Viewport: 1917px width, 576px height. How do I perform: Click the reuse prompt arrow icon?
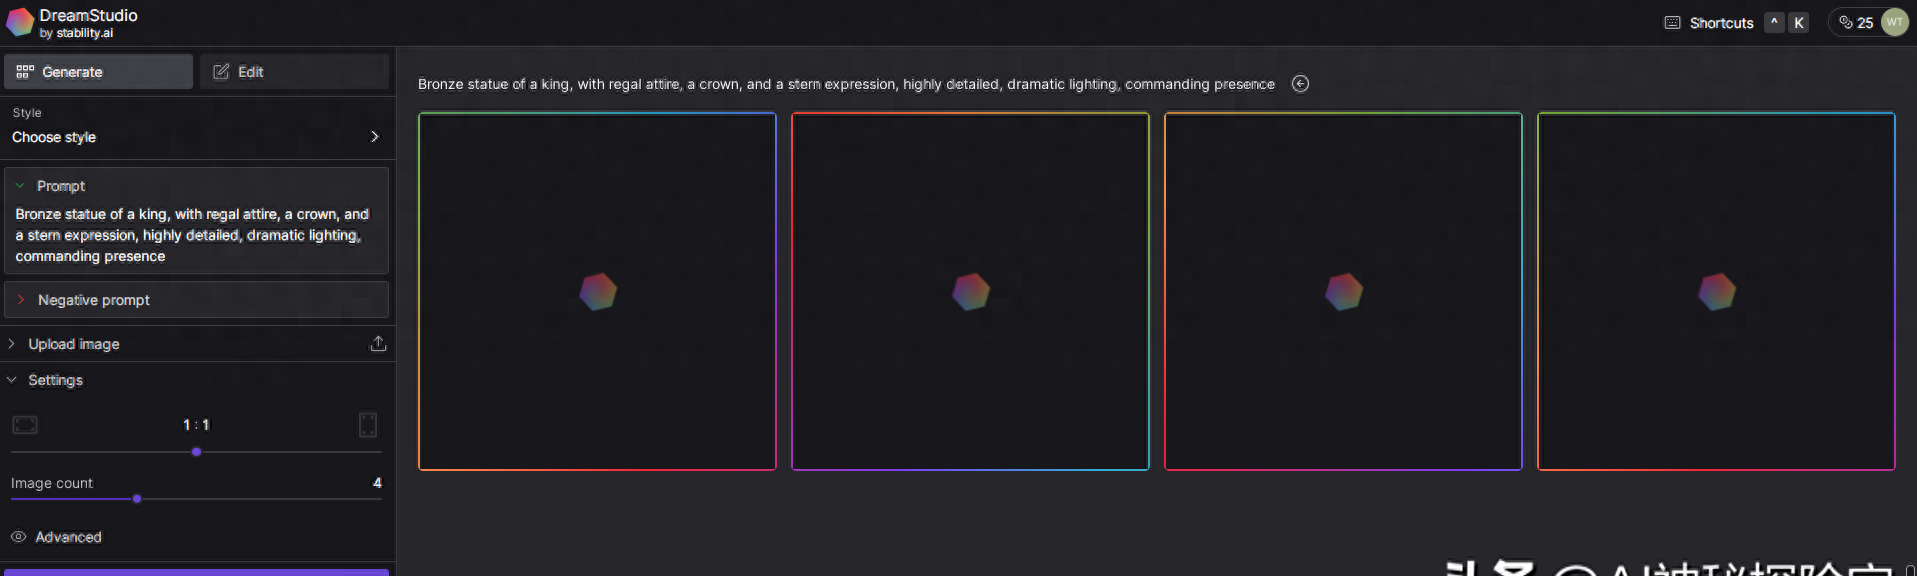[1300, 84]
